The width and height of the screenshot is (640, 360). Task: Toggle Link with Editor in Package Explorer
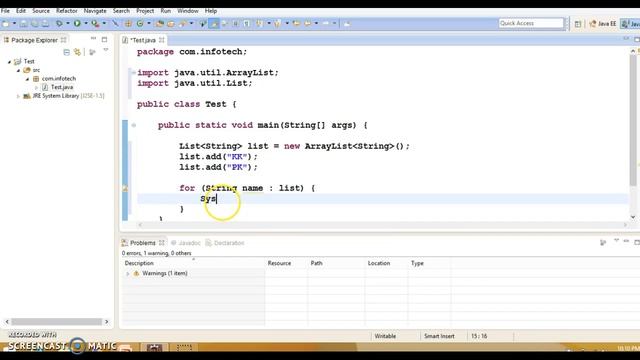77,52
